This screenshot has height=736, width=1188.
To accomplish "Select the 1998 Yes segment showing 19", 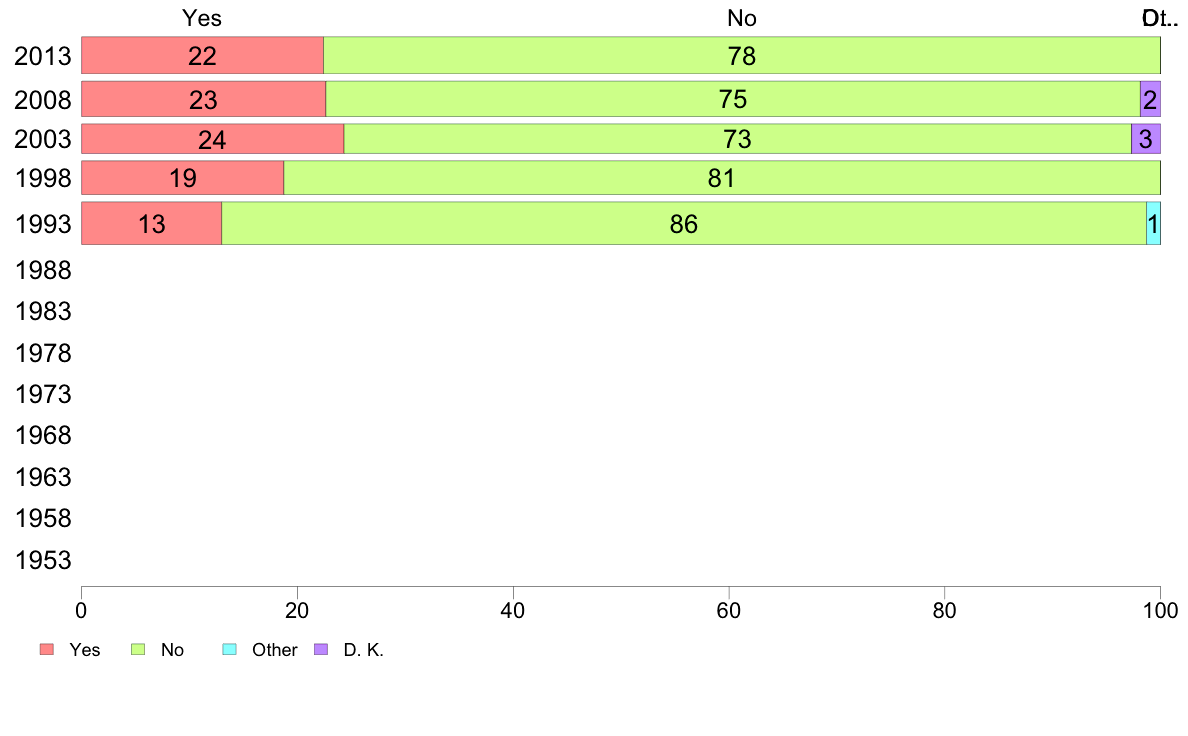I will [x=183, y=178].
